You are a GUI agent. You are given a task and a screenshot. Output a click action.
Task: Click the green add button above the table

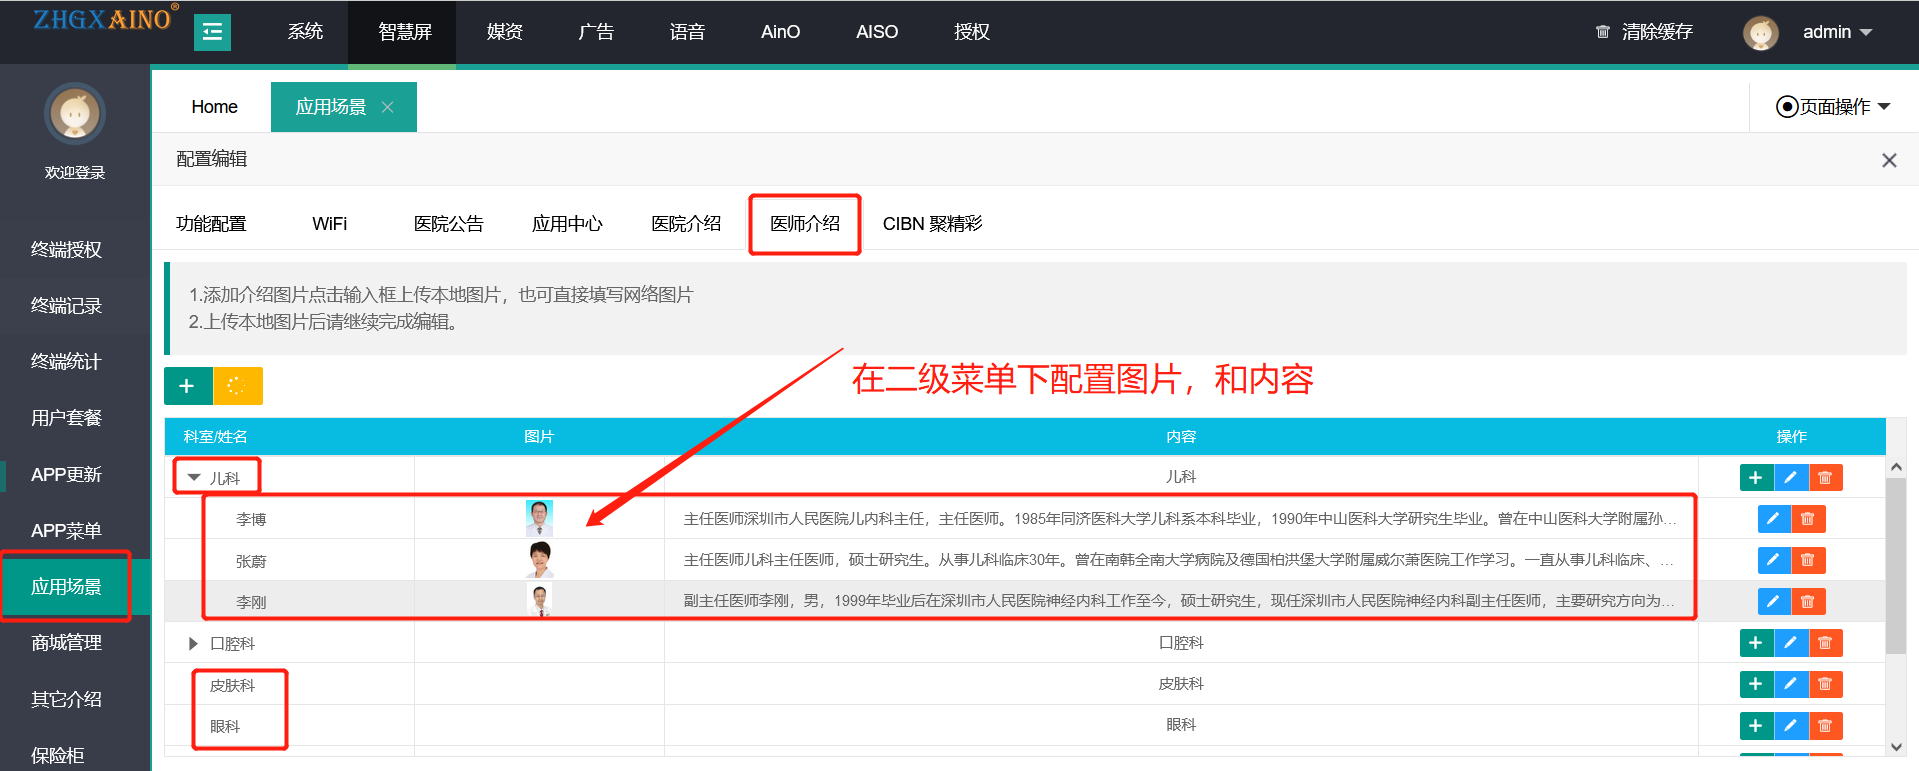tap(187, 386)
